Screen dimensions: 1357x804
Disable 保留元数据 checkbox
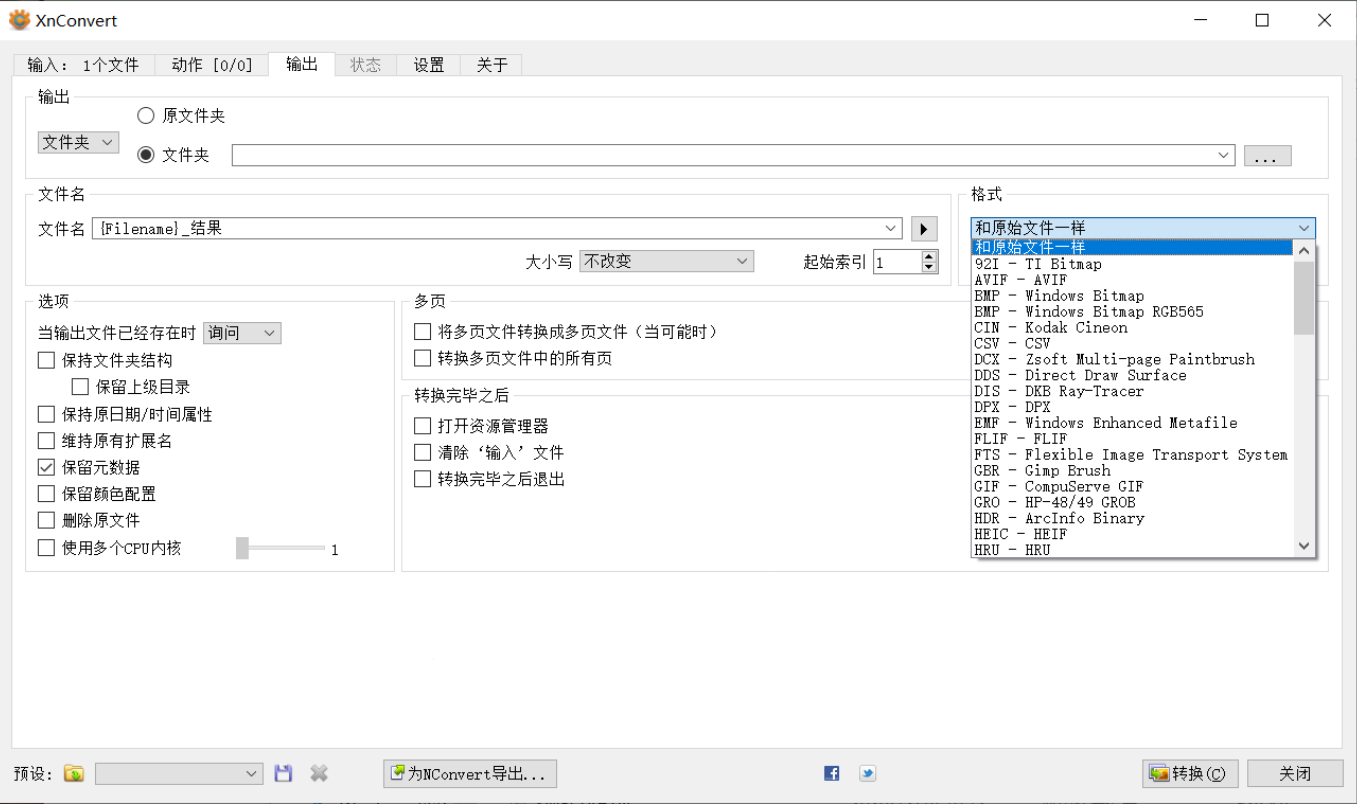point(45,466)
